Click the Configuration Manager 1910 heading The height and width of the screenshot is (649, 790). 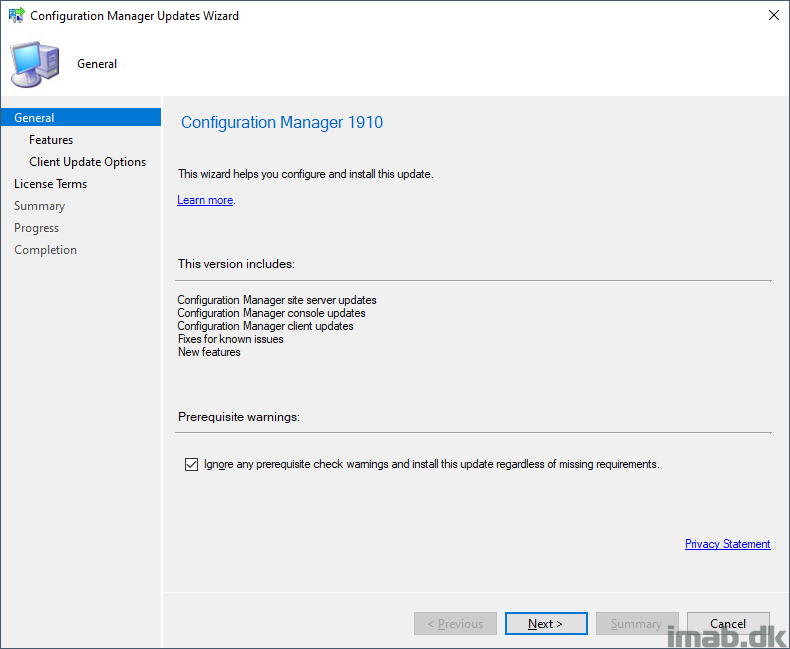tap(282, 122)
